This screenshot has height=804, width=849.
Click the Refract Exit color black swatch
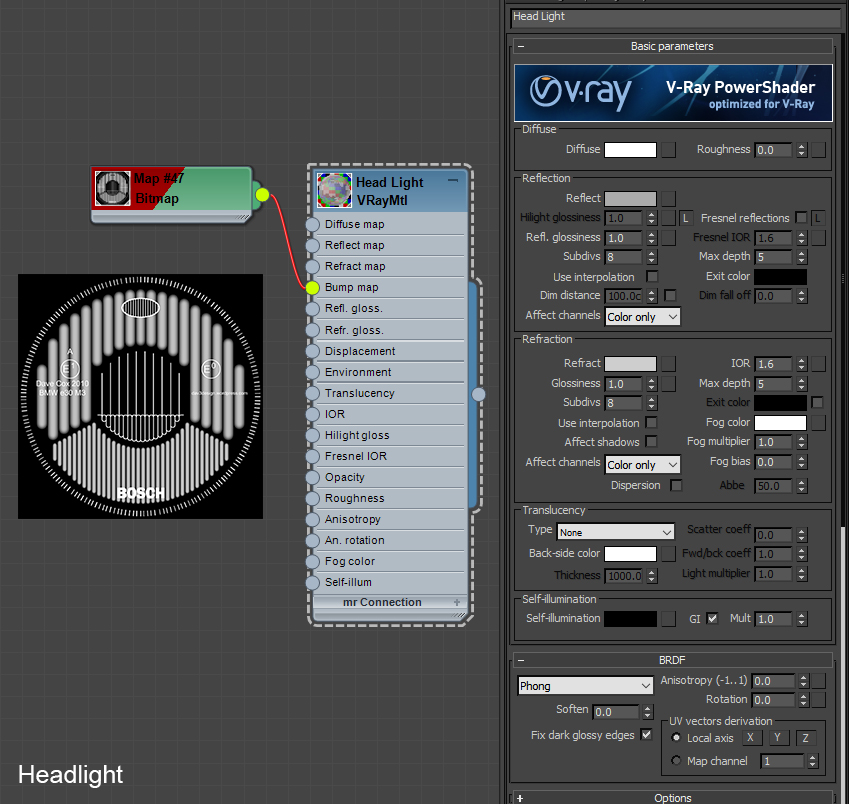pos(780,403)
